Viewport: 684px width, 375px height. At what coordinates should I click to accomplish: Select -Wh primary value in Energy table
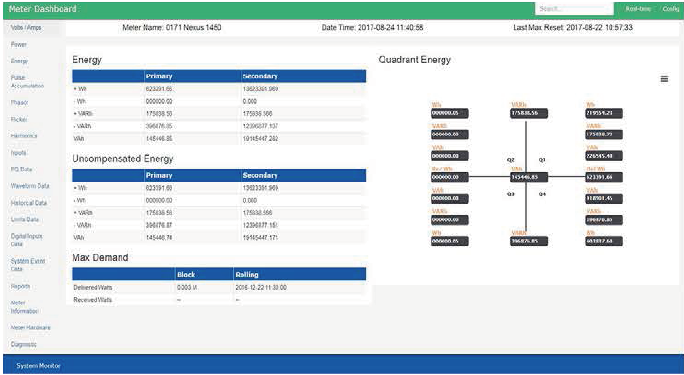point(159,101)
